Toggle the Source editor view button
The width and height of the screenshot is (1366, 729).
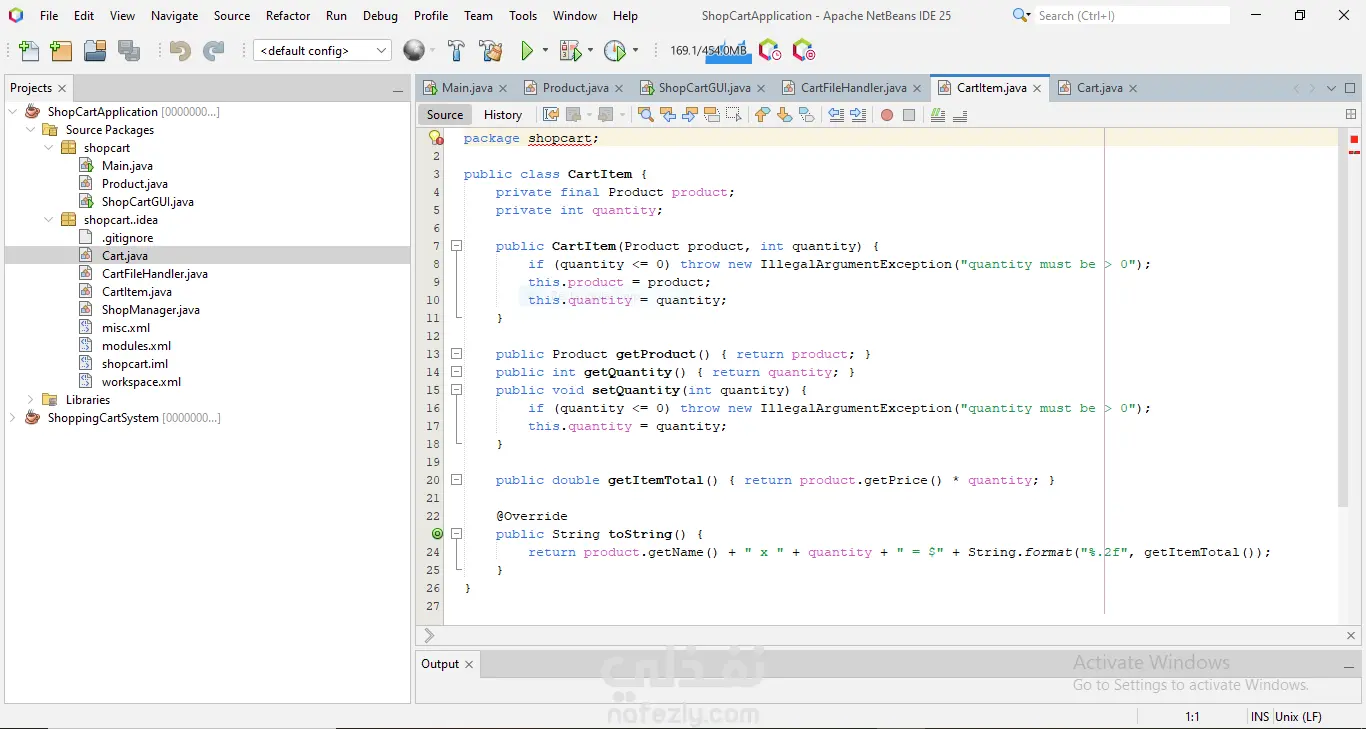pos(445,115)
